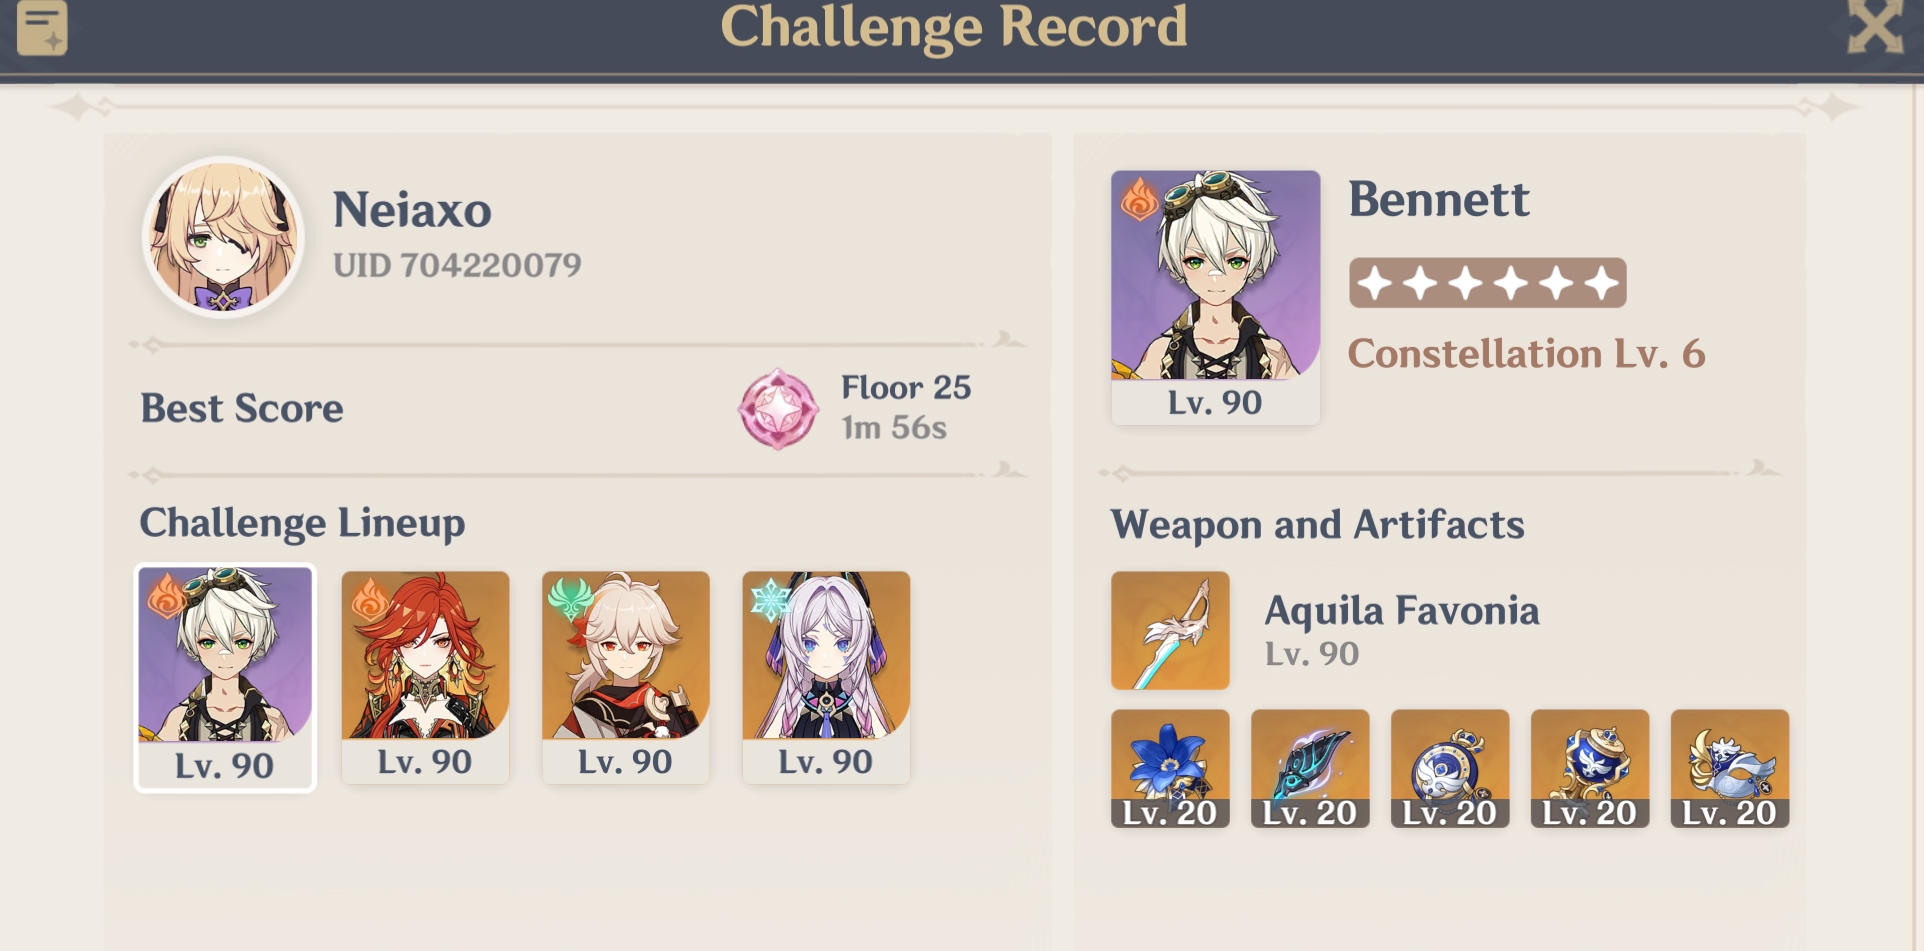Close the Challenge Record window

click(1874, 25)
